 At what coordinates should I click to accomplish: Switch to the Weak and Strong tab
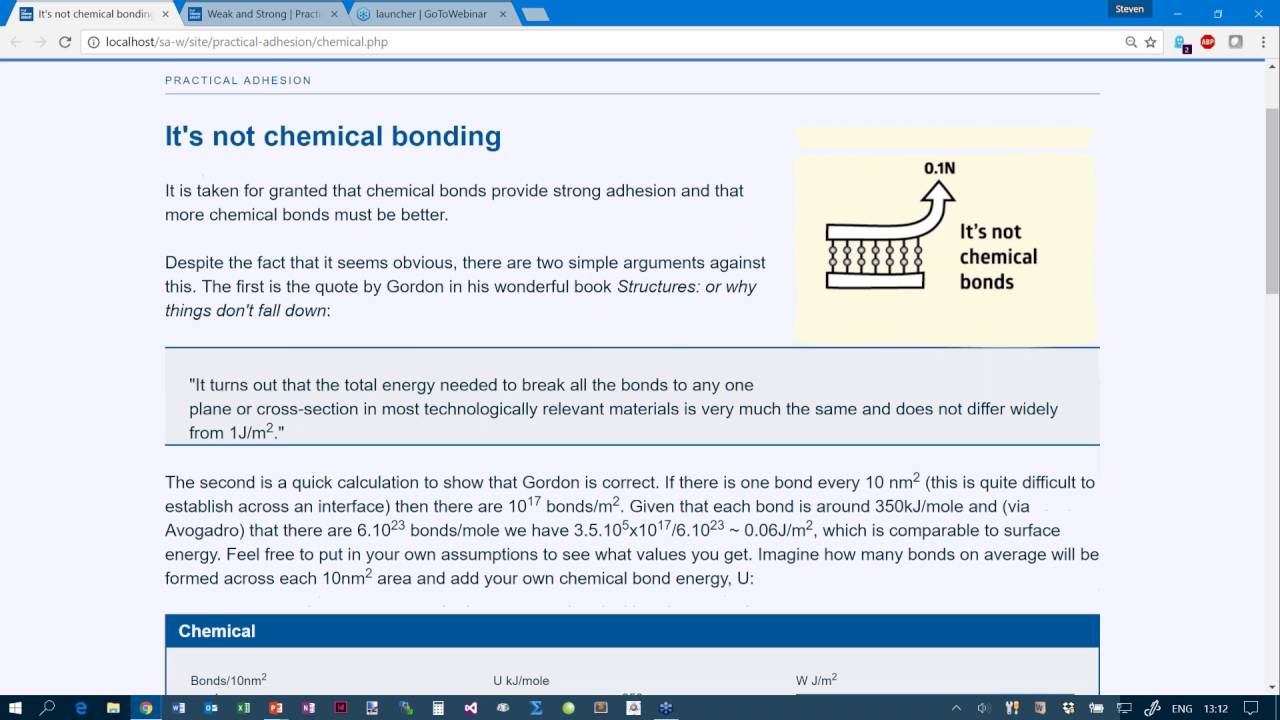coord(263,14)
